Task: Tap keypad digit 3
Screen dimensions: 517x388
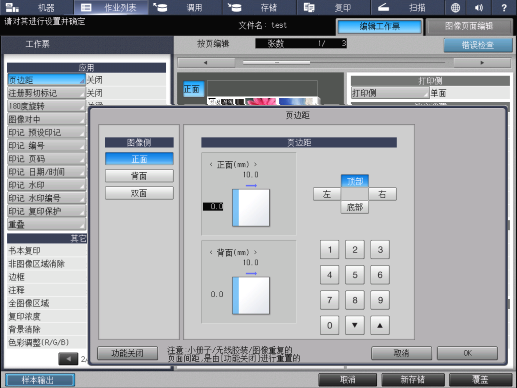Action: [x=380, y=249]
